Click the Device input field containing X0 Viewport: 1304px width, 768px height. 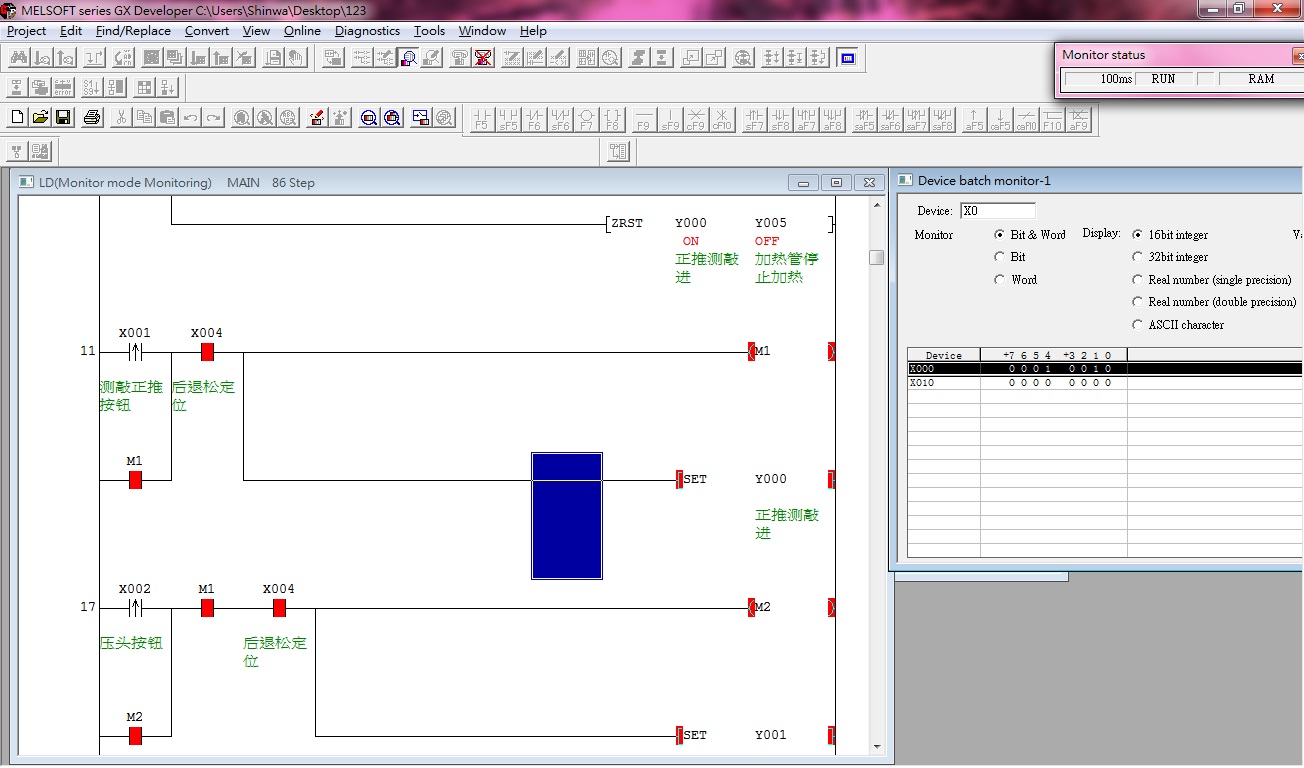click(997, 211)
